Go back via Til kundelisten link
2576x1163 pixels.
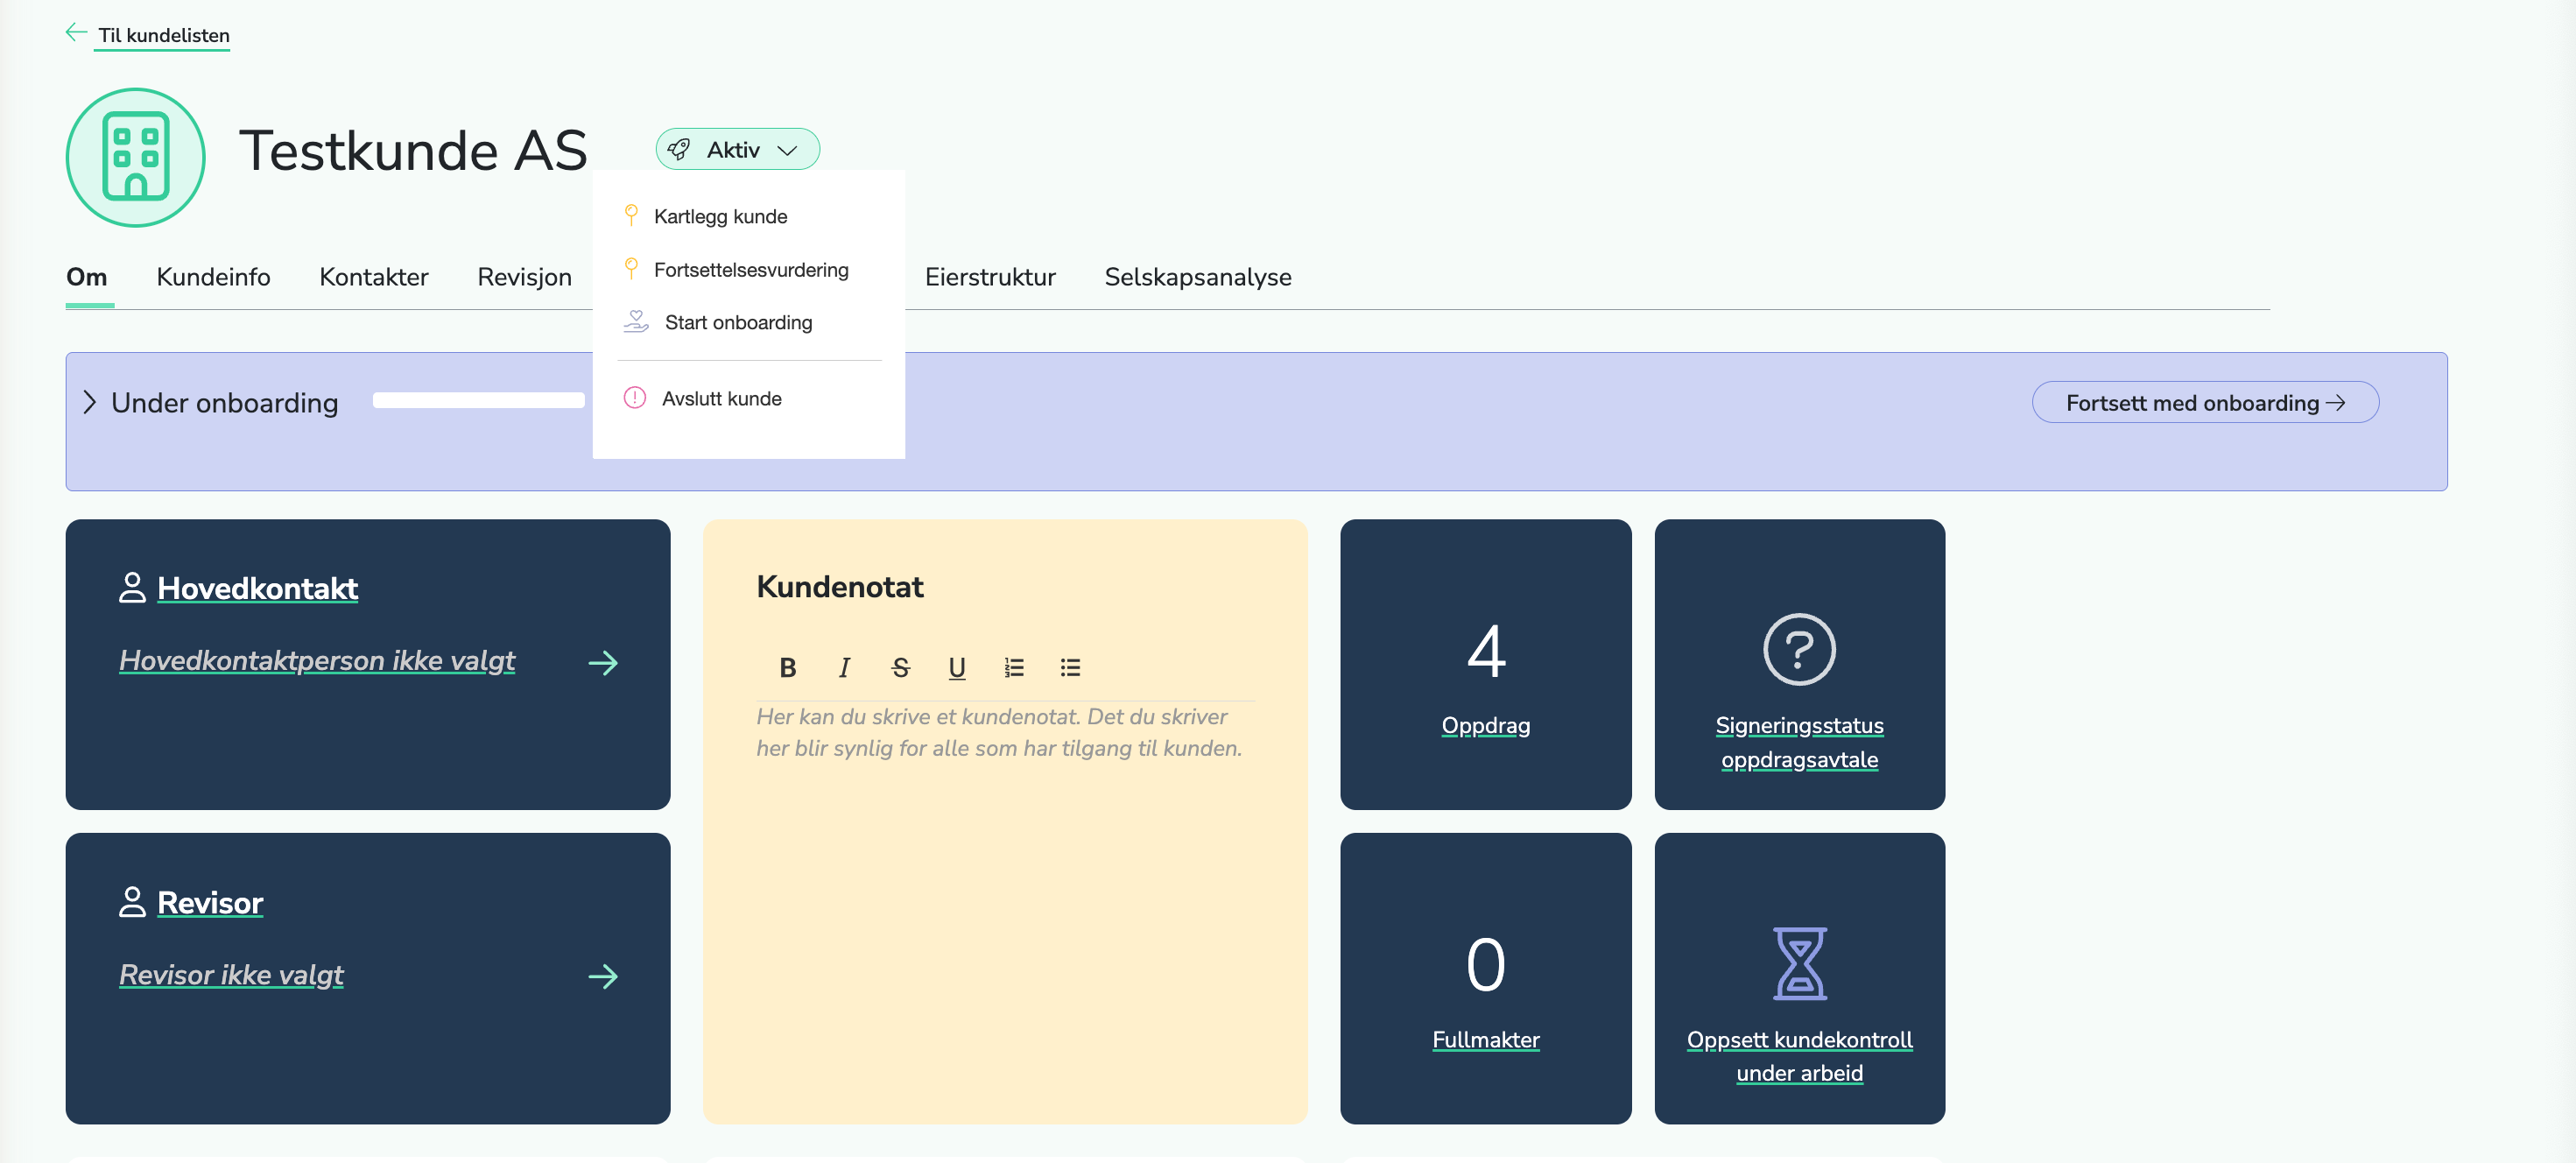click(x=163, y=36)
